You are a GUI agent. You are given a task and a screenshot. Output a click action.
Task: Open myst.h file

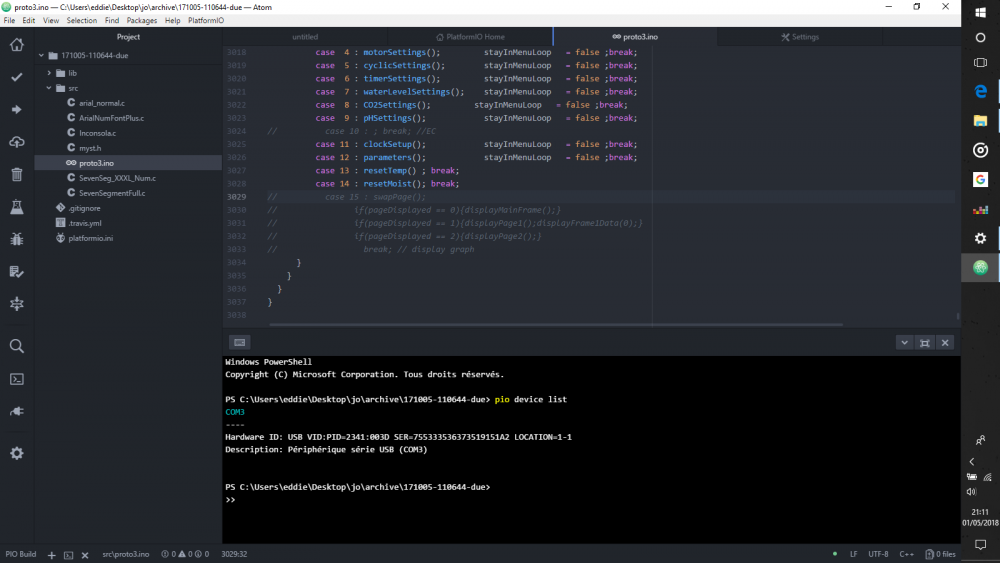tap(89, 148)
